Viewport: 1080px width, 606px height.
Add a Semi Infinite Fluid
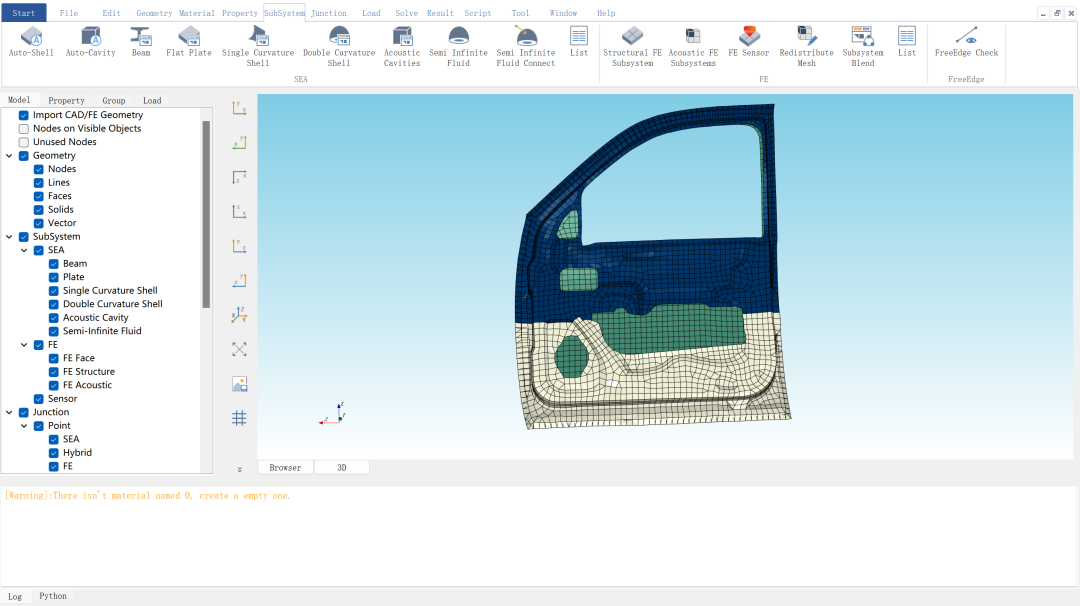point(458,46)
